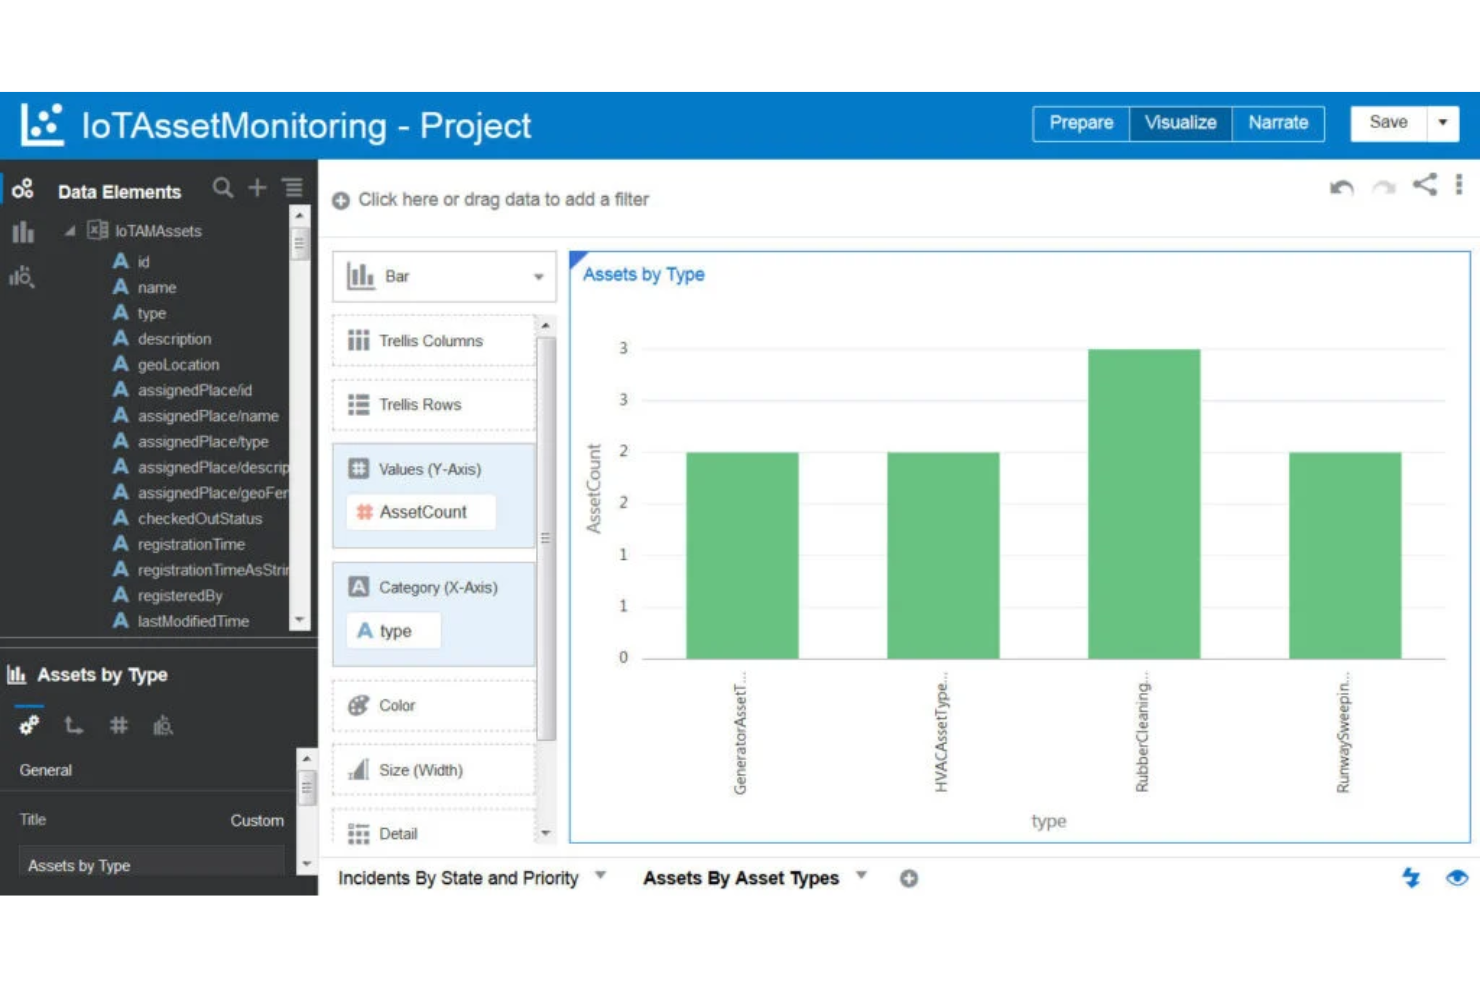Open the Data Elements search icon
This screenshot has height=987, width=1480.
click(222, 188)
